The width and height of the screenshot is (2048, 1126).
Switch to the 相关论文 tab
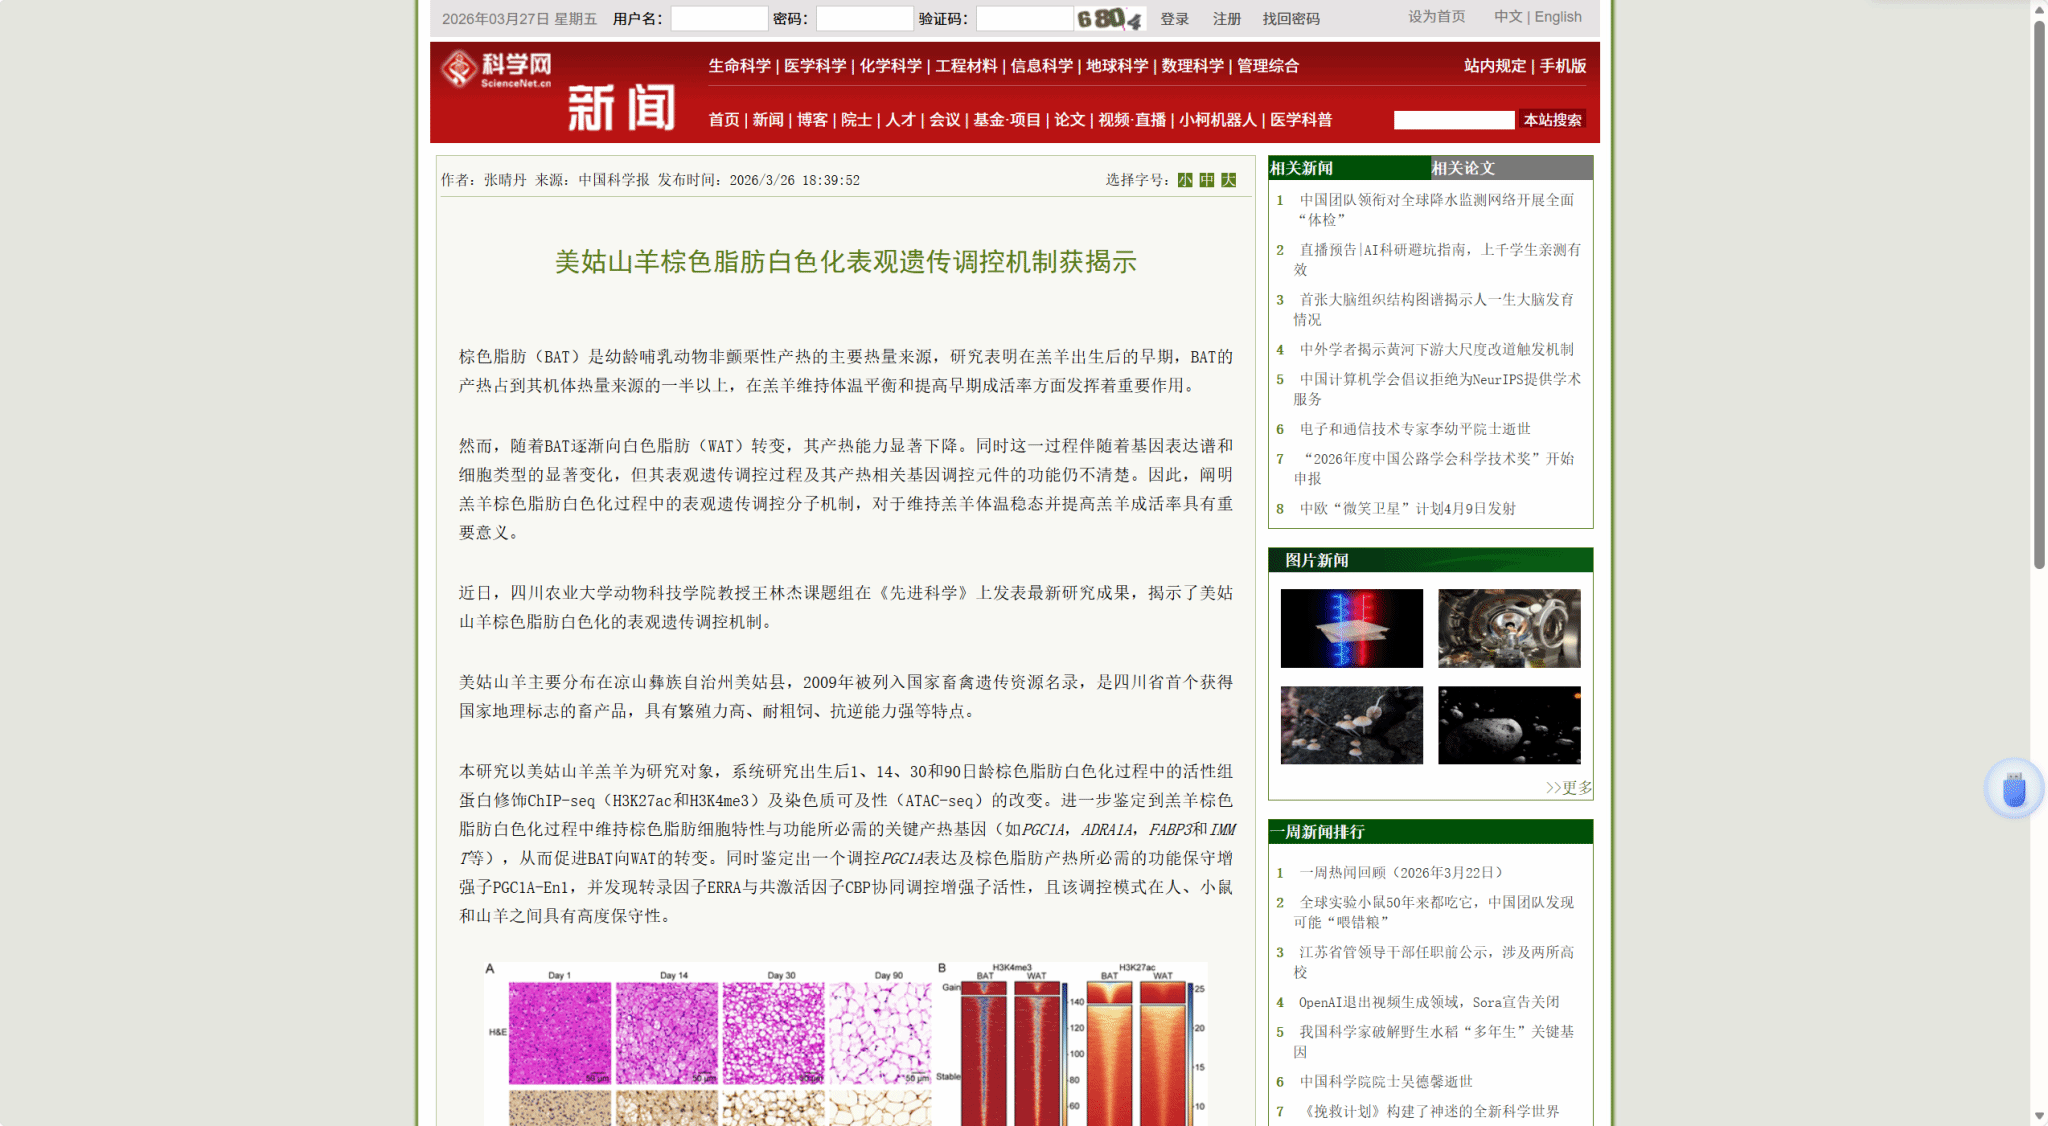pyautogui.click(x=1463, y=168)
